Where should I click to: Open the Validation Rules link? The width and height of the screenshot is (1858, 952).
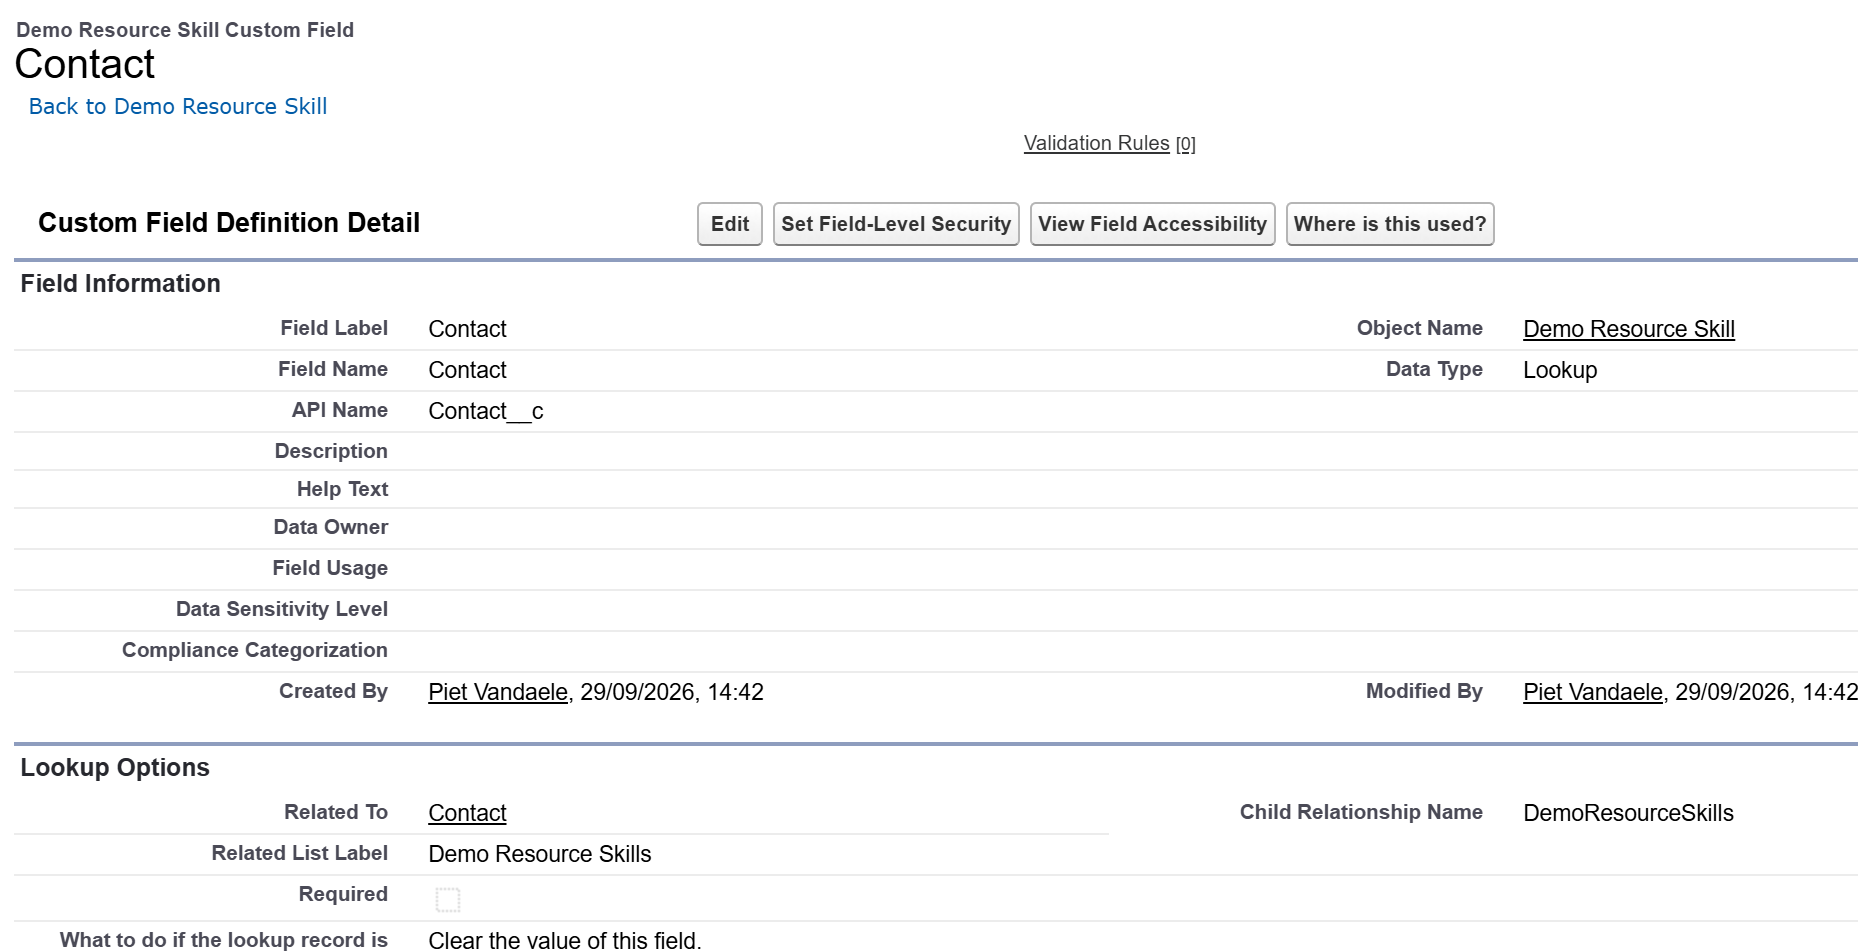tap(1096, 143)
